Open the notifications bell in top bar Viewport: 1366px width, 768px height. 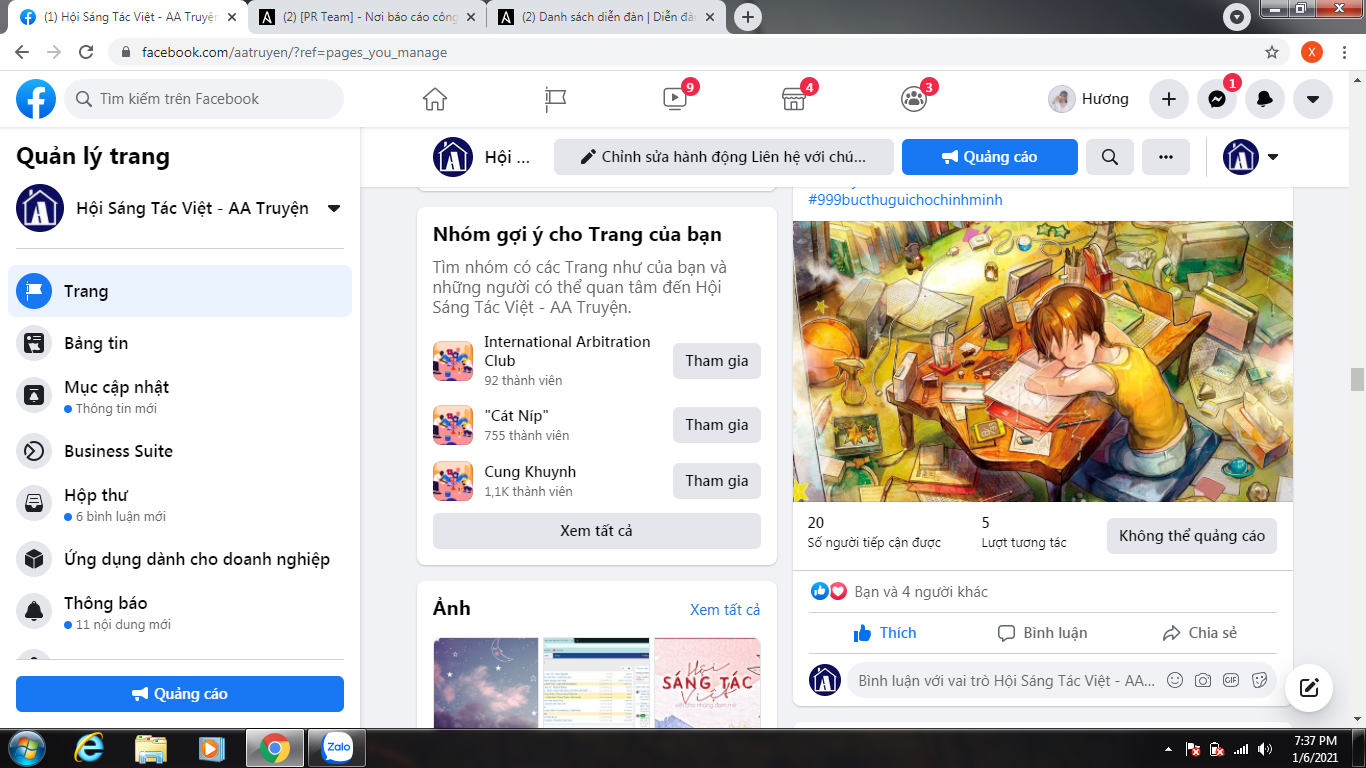(1265, 99)
